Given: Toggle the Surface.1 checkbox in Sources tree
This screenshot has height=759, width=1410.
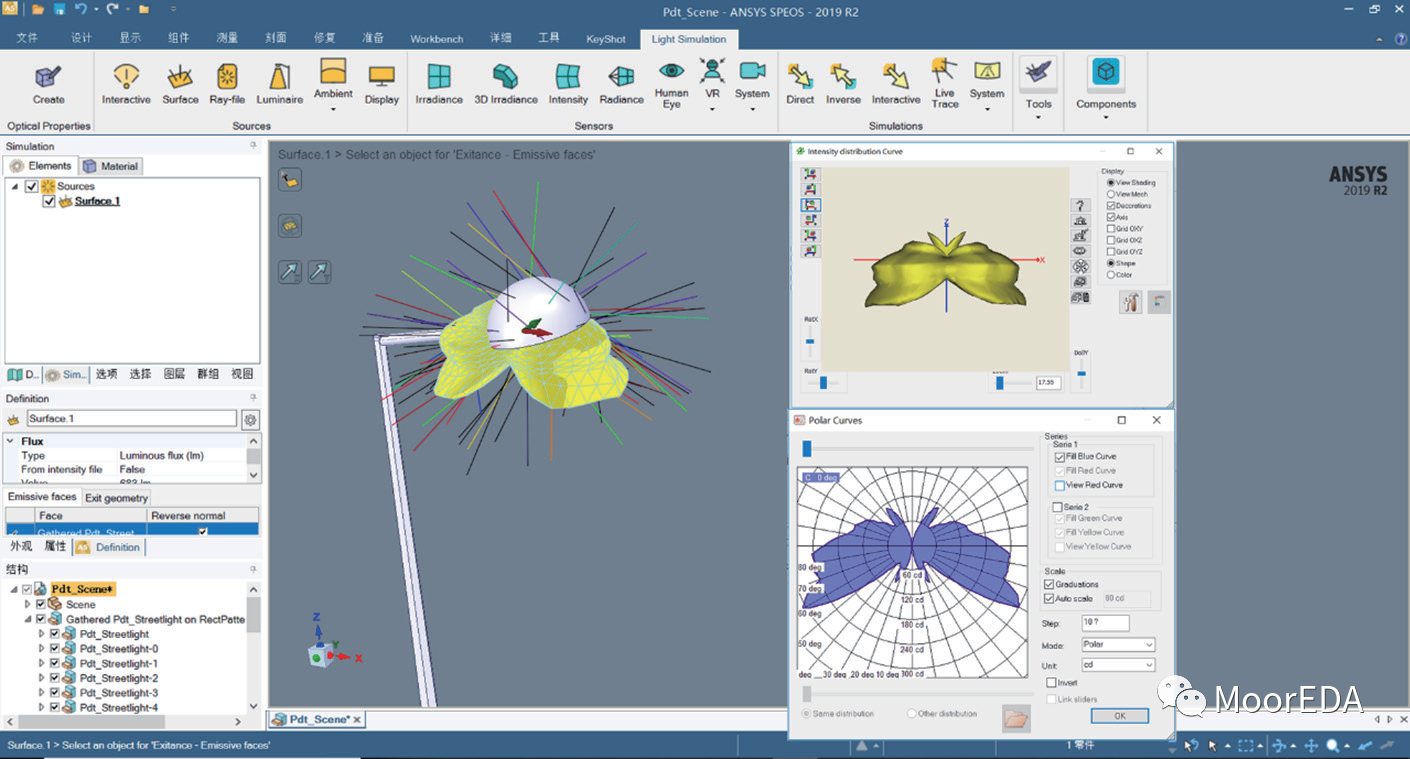Looking at the screenshot, I should point(49,201).
